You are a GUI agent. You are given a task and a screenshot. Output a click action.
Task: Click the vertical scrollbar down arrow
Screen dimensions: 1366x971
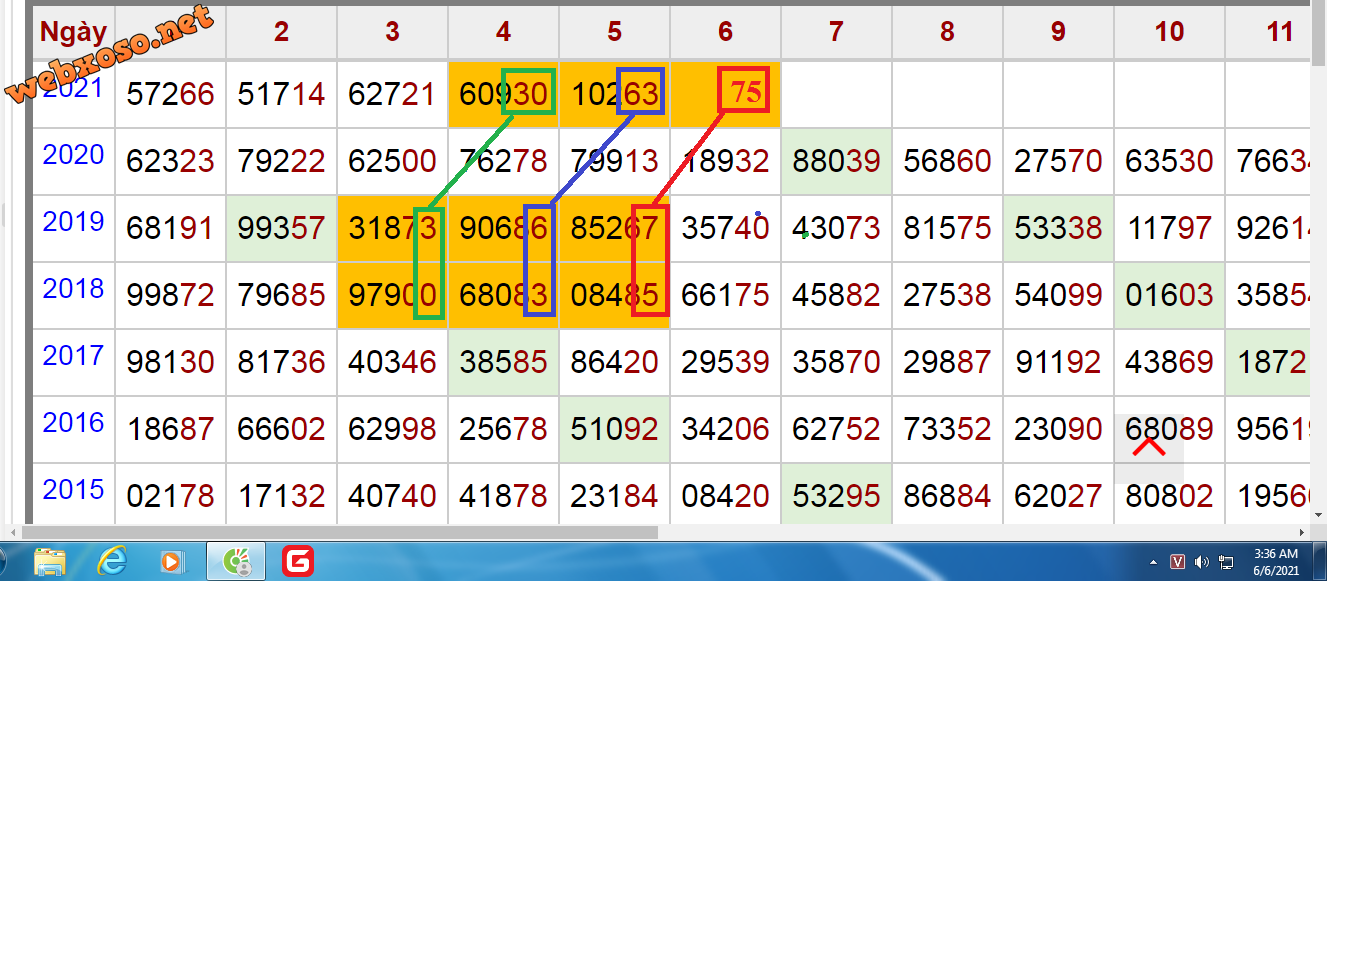(x=1318, y=515)
